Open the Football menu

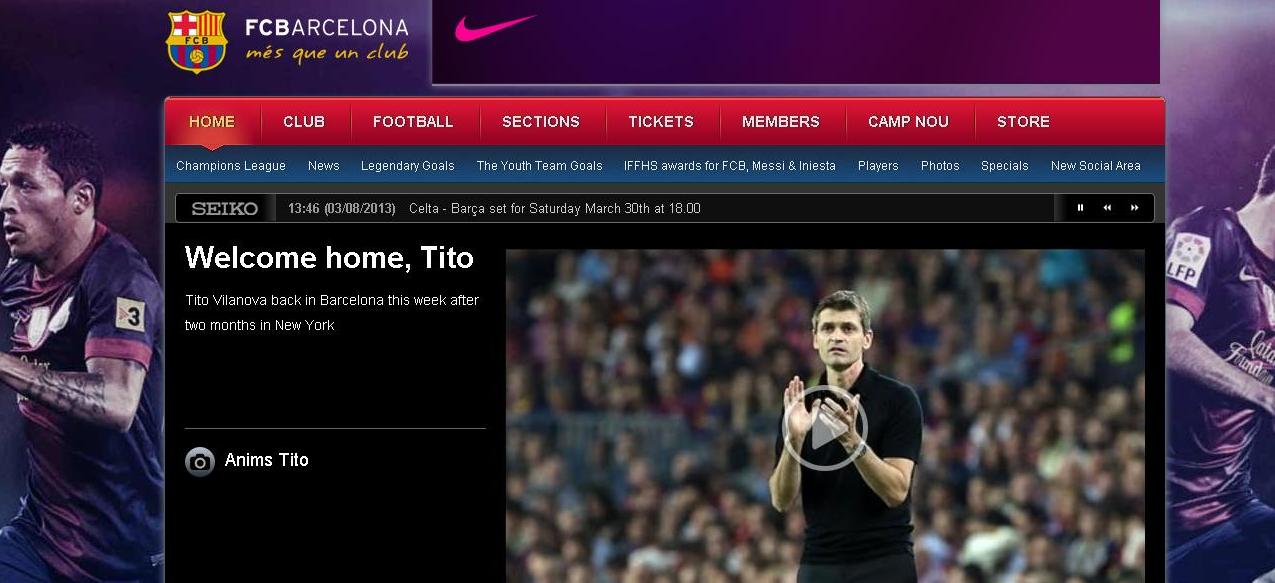413,122
